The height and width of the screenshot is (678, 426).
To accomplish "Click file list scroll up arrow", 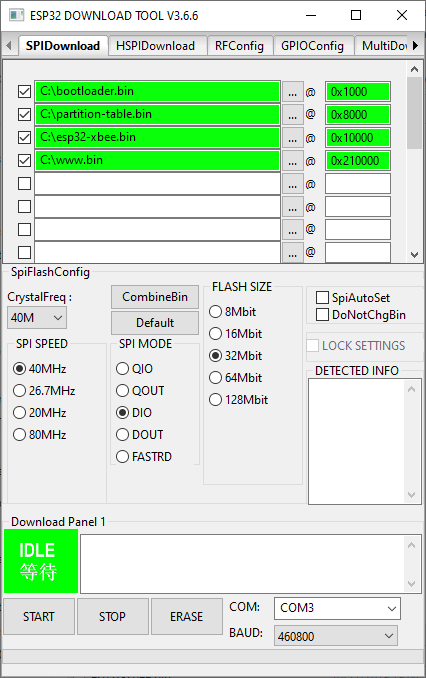I will (x=414, y=69).
